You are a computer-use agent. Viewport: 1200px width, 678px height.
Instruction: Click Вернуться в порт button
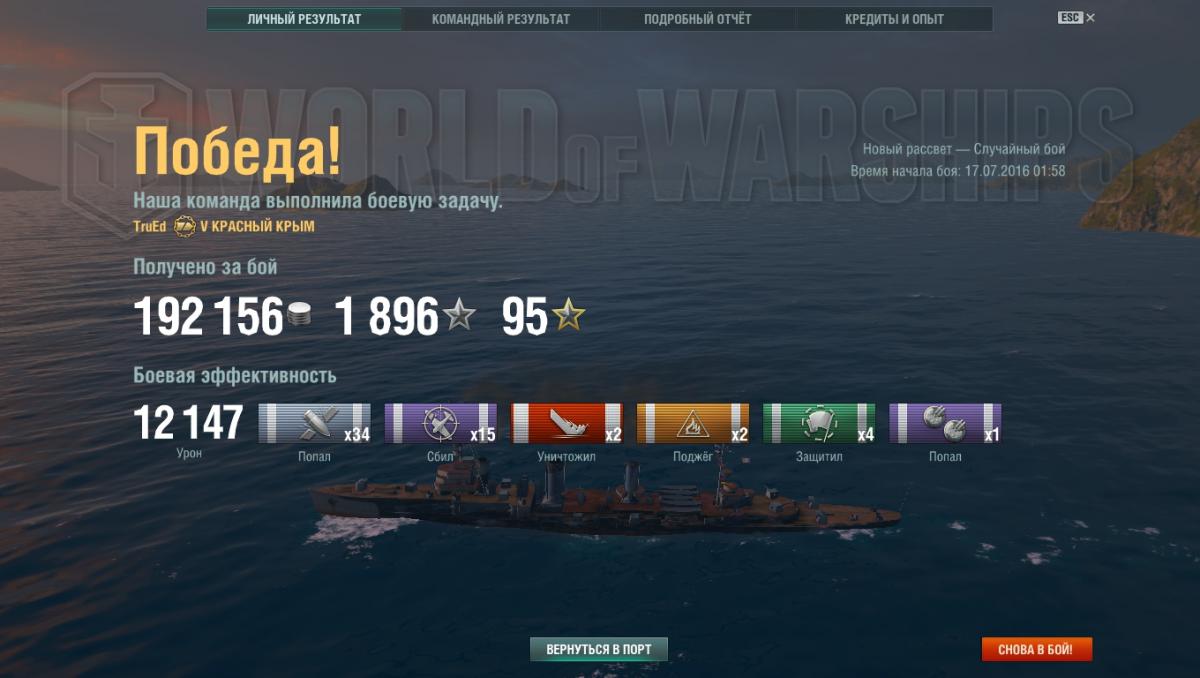click(x=599, y=649)
